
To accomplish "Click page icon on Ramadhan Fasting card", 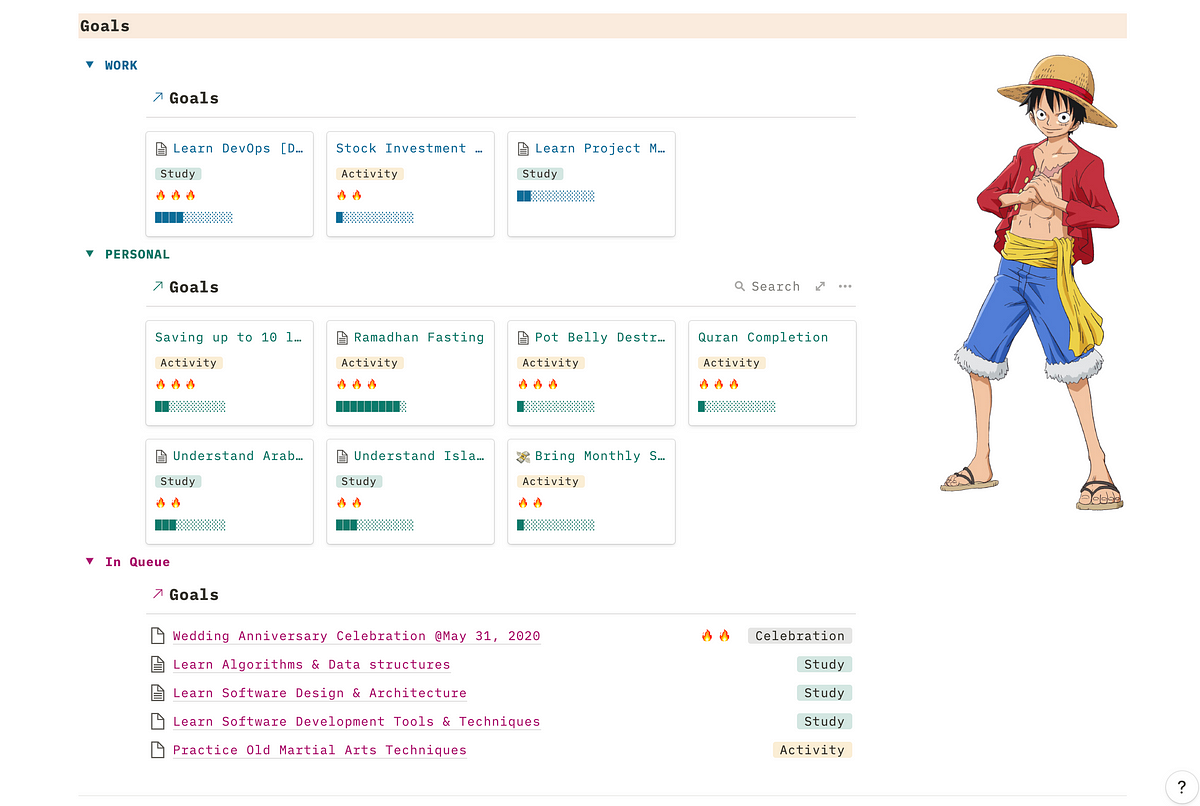I will coord(342,338).
